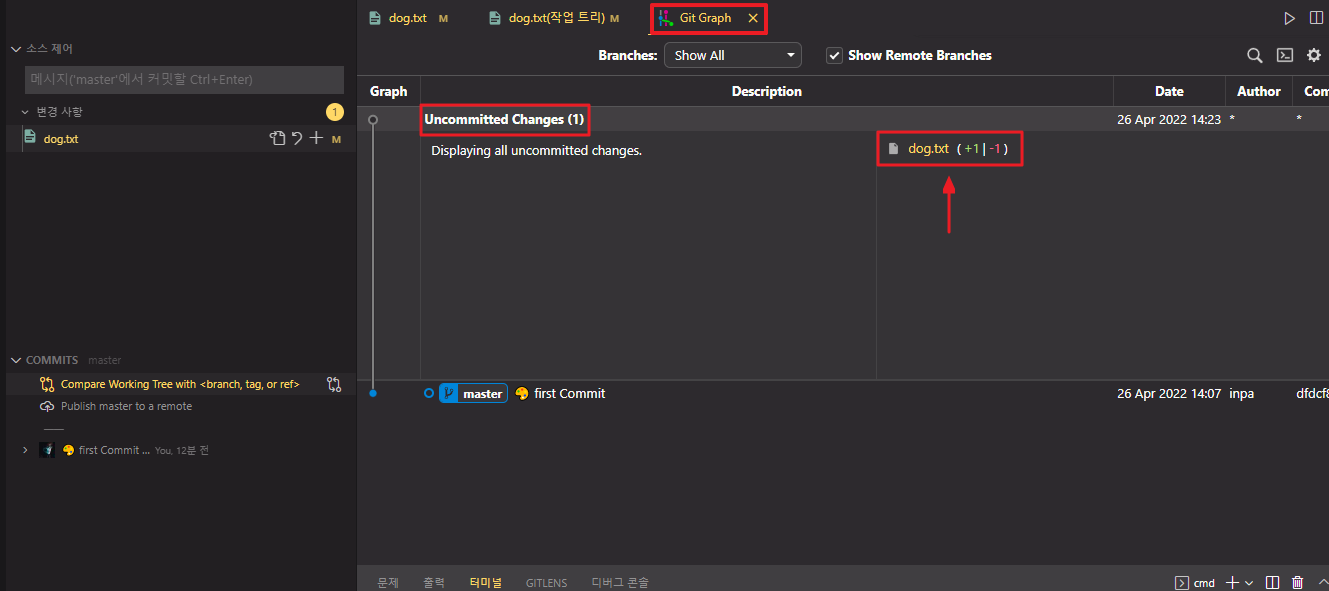Collapse the 변경 사항 group

pos(26,111)
